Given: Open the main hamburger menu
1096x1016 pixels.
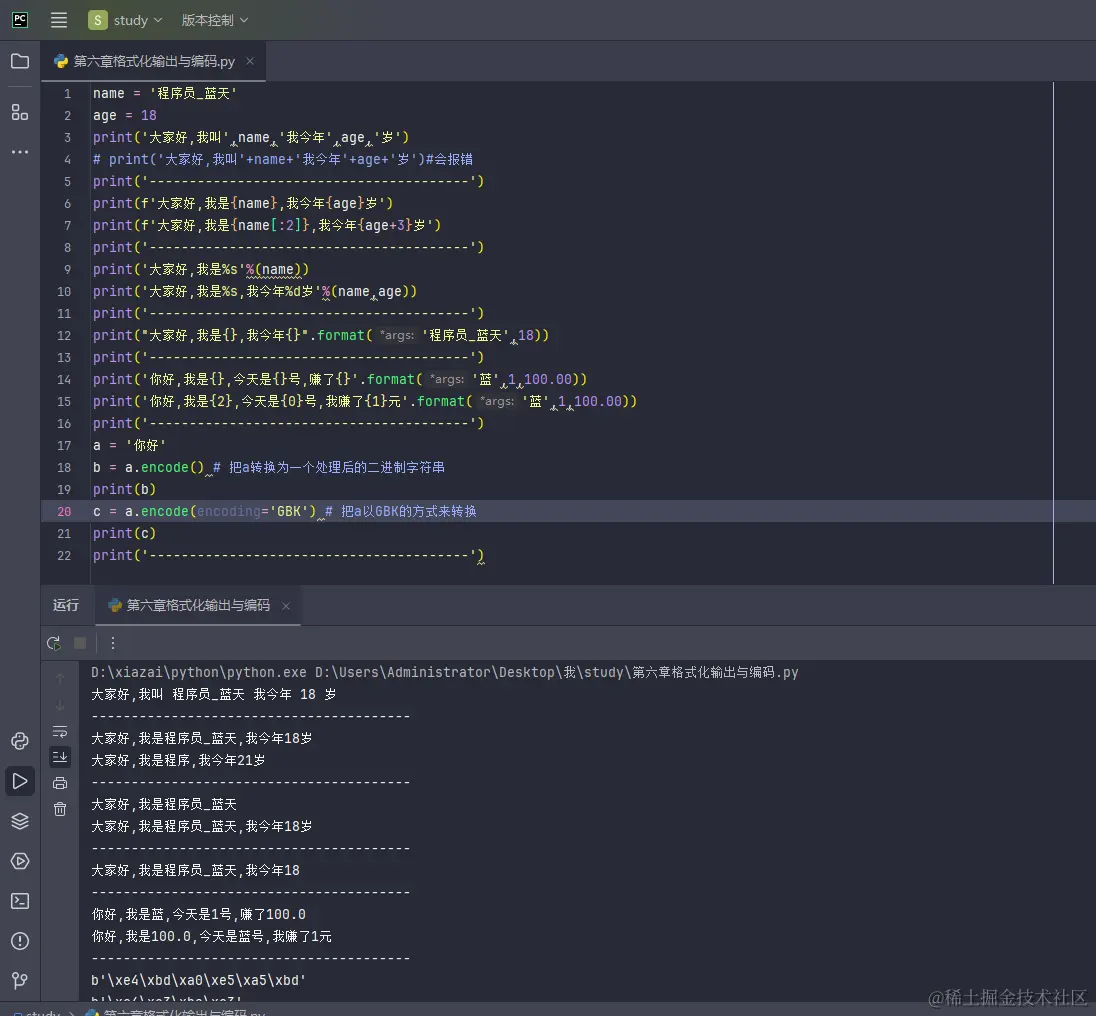Looking at the screenshot, I should 59,20.
